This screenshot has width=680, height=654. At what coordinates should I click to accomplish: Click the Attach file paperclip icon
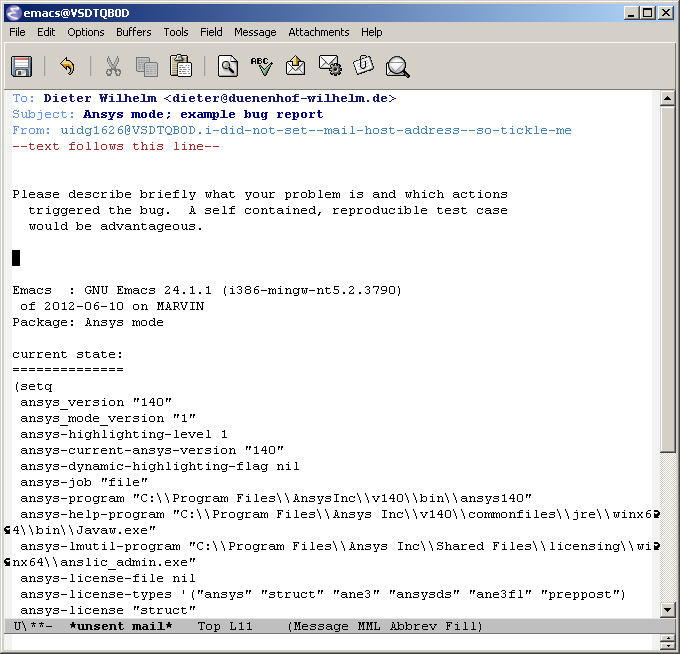pyautogui.click(x=363, y=65)
